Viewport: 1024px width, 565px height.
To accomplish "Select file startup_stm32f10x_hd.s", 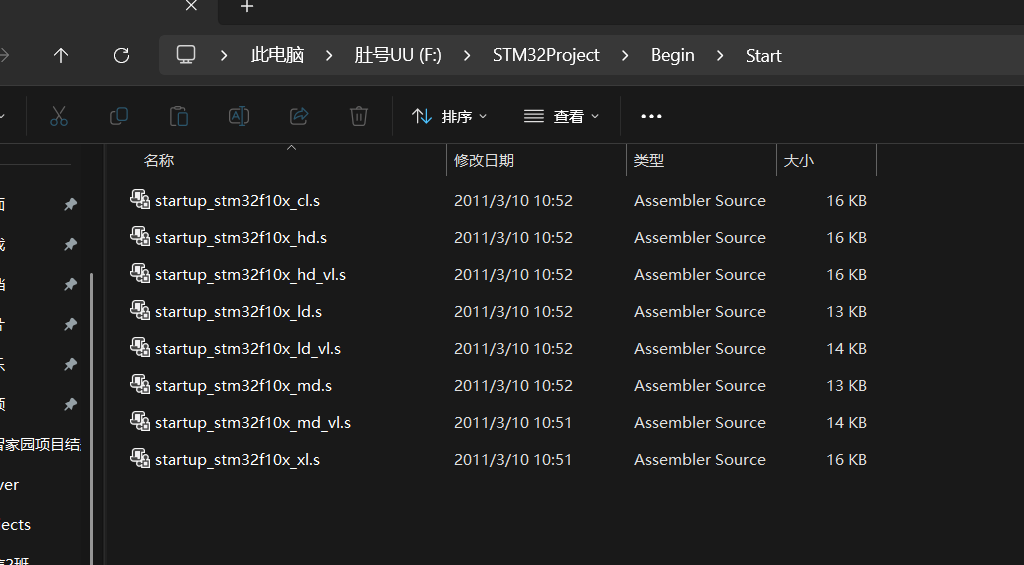I will [x=240, y=238].
